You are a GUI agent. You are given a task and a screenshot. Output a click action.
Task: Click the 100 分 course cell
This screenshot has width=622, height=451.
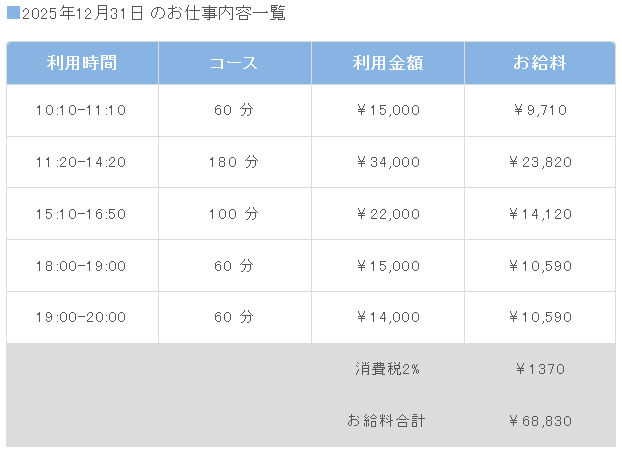234,214
